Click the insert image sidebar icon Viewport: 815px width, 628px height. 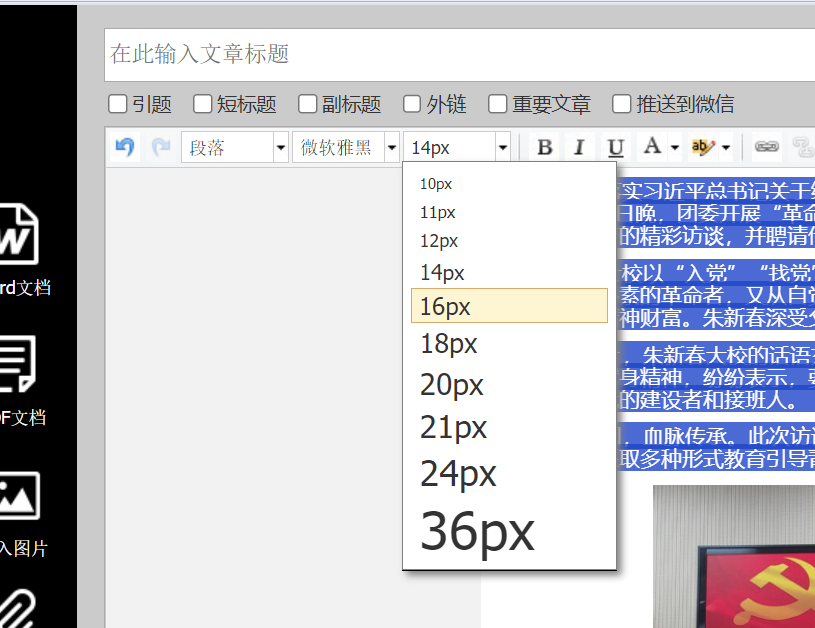[x=20, y=497]
